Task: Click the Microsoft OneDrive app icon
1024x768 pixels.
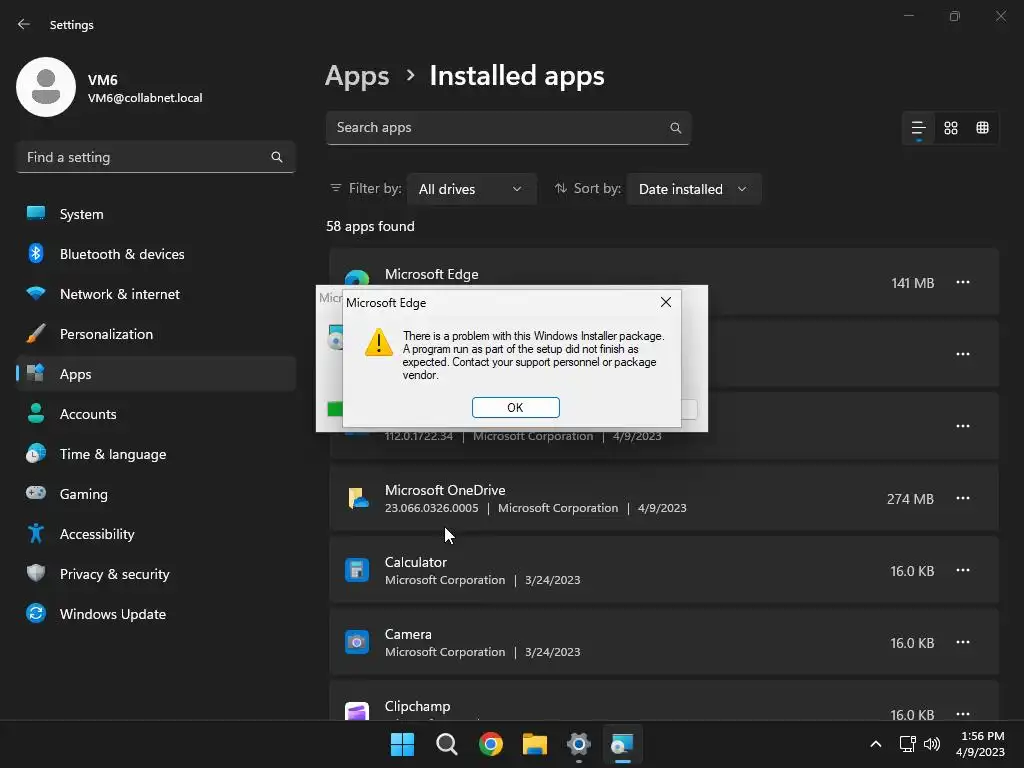Action: coord(357,498)
